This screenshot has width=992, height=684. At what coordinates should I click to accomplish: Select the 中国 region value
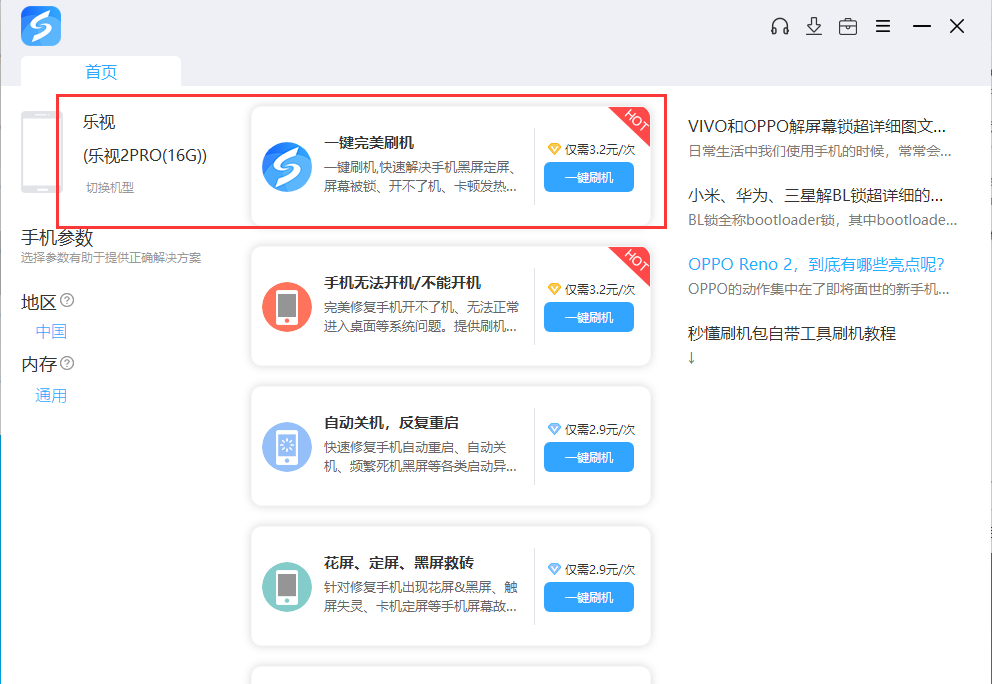[x=51, y=331]
